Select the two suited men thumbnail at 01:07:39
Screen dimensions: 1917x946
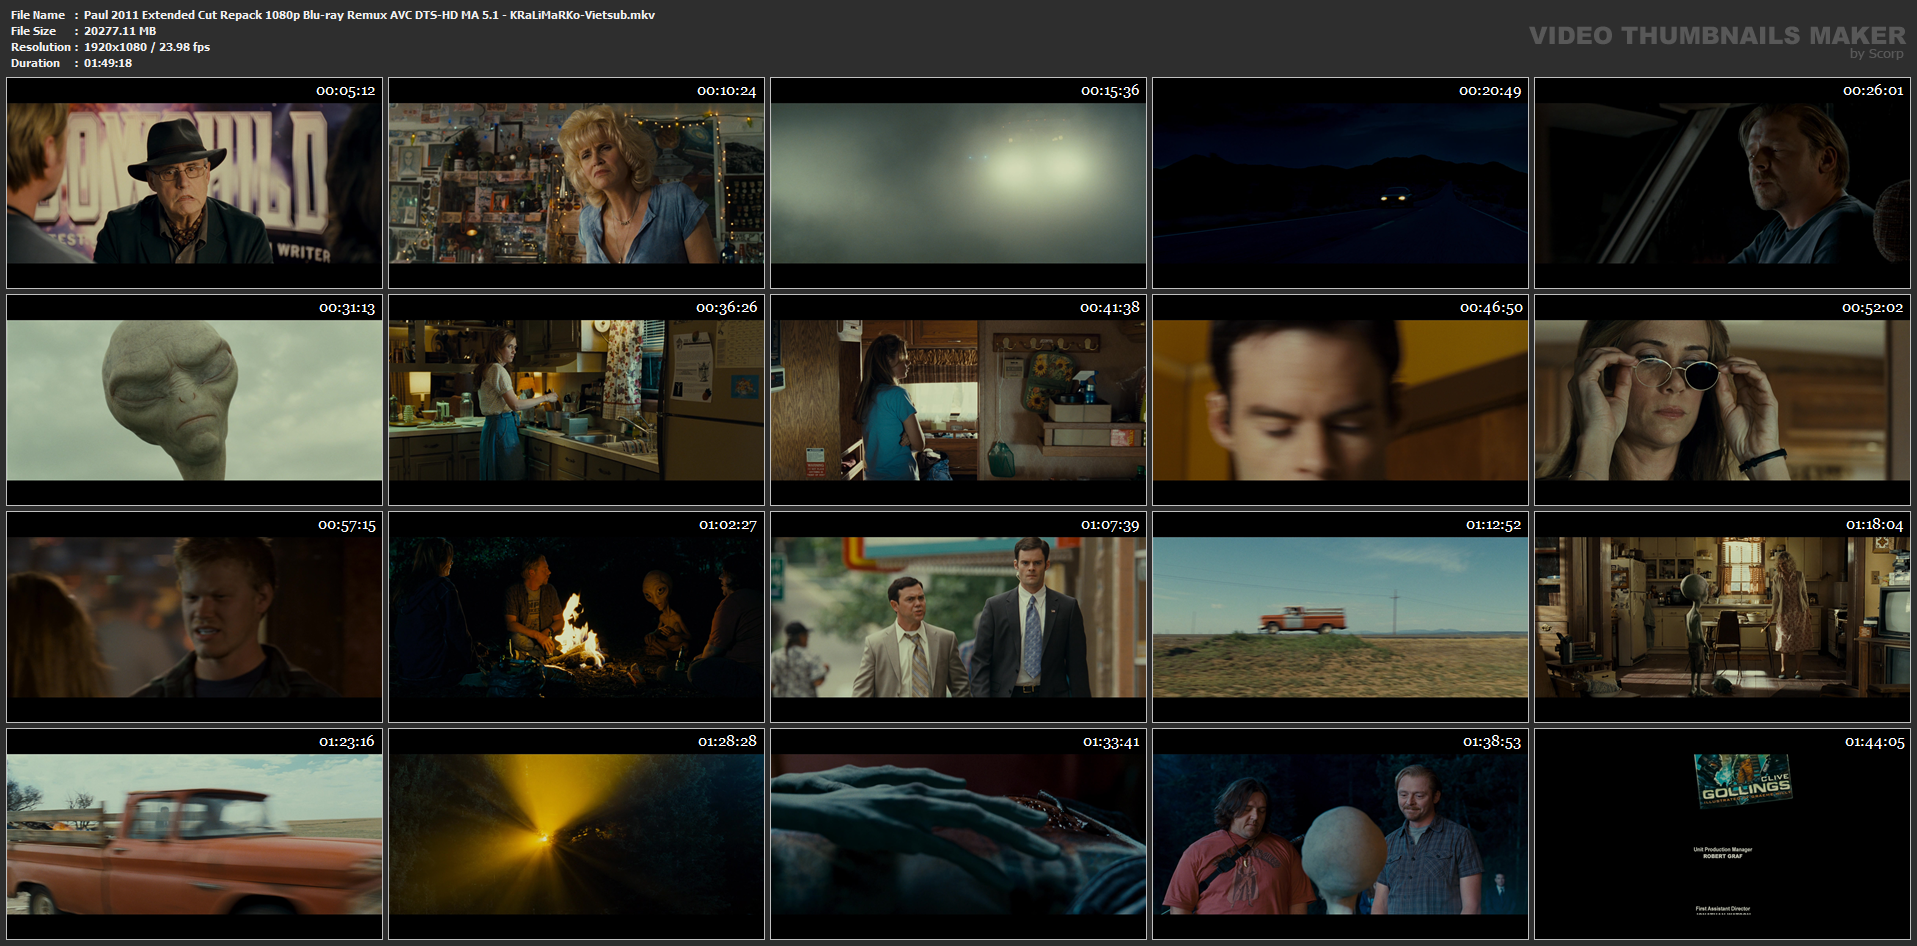point(958,617)
